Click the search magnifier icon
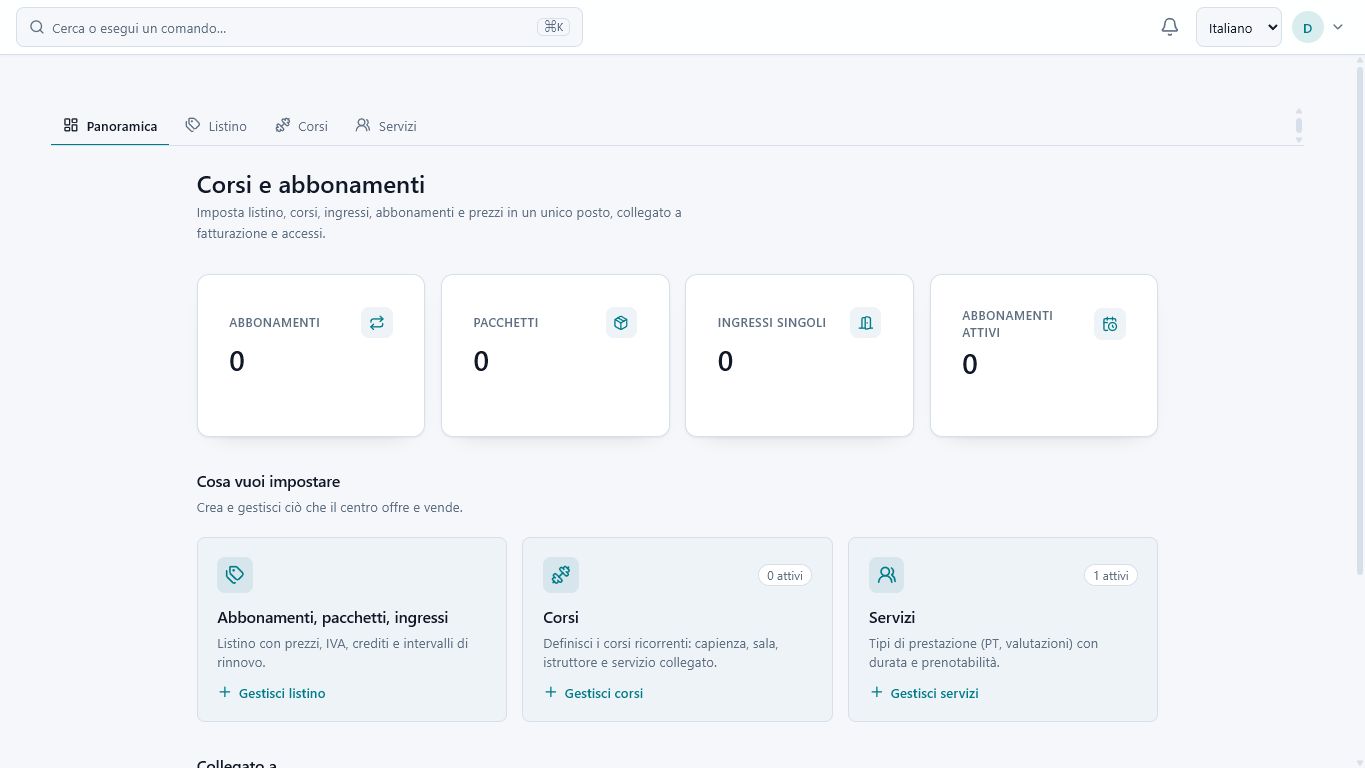The width and height of the screenshot is (1365, 768). pyautogui.click(x=37, y=28)
